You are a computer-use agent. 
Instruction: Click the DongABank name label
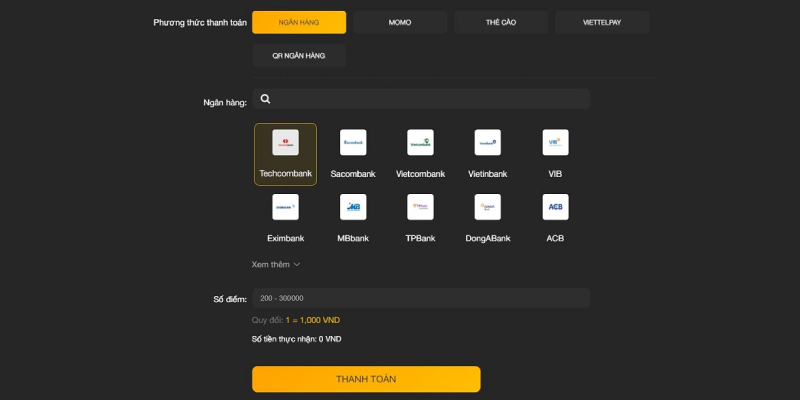(x=488, y=238)
